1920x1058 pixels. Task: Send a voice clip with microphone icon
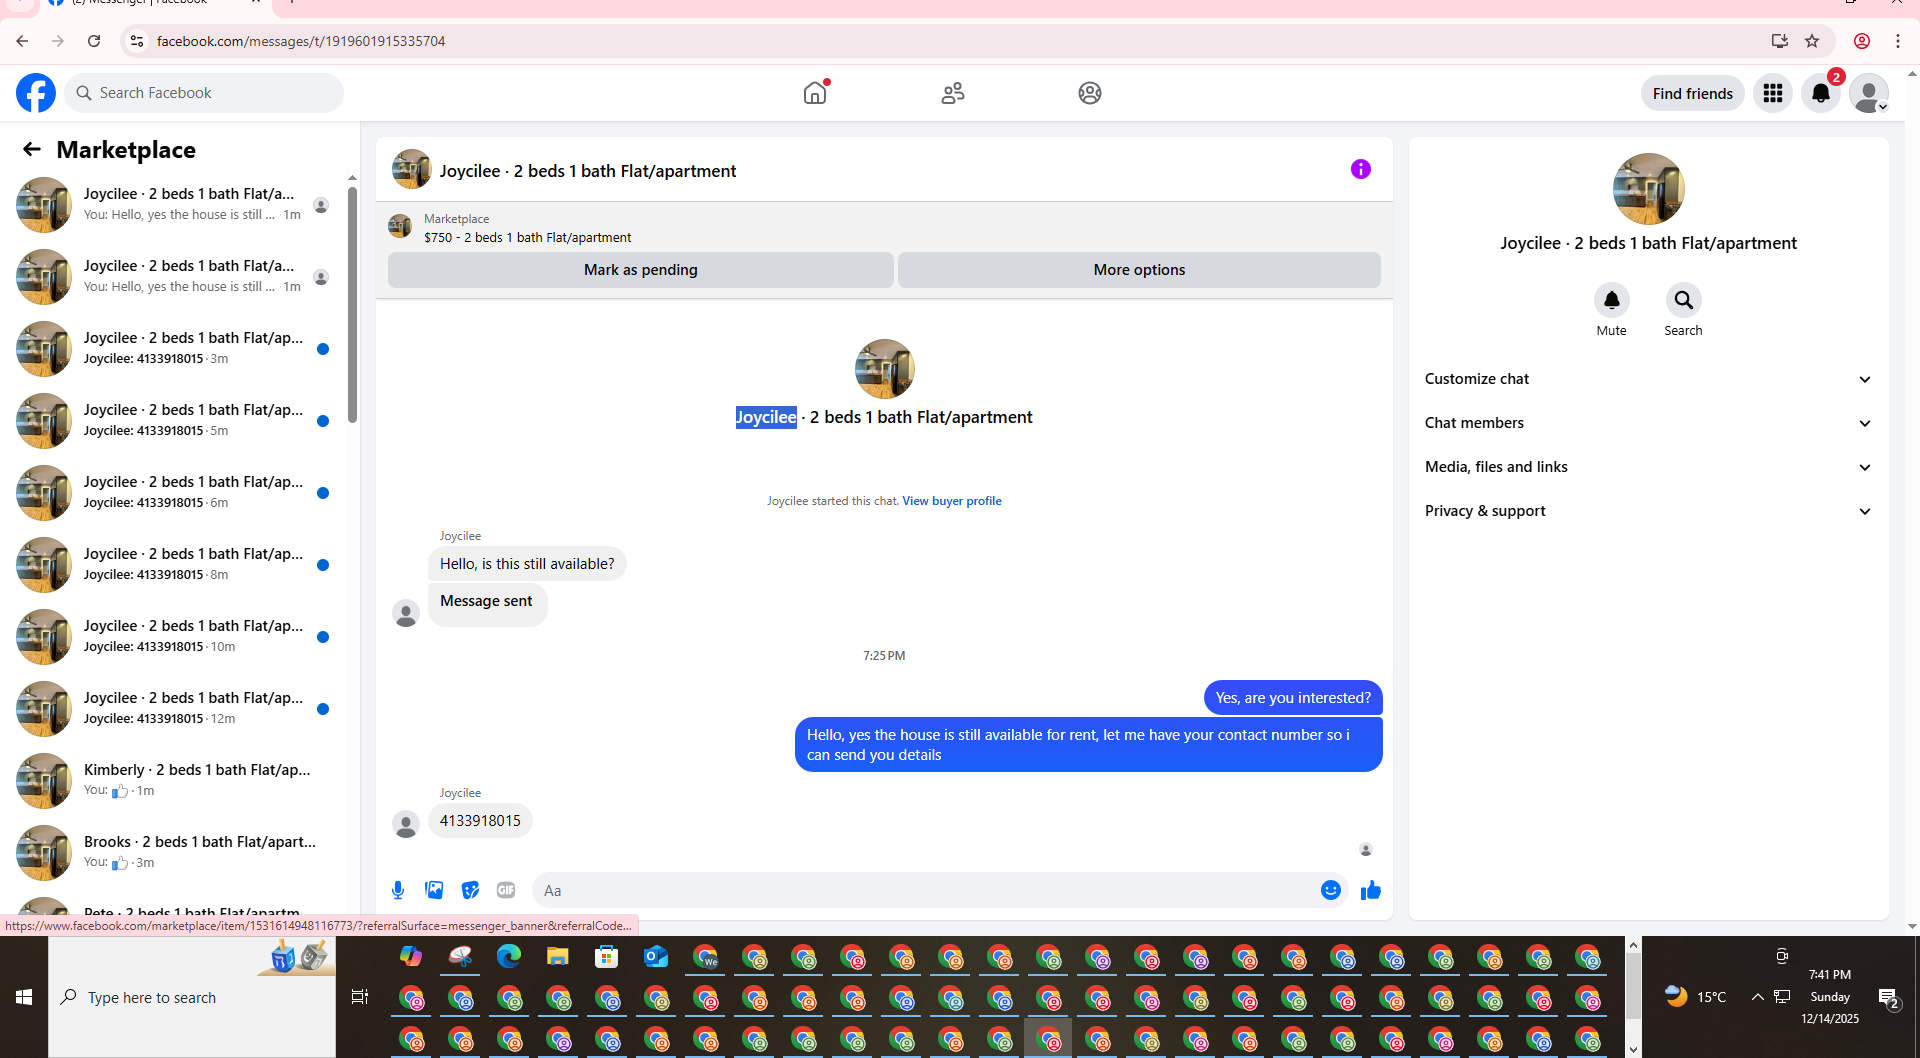click(398, 890)
